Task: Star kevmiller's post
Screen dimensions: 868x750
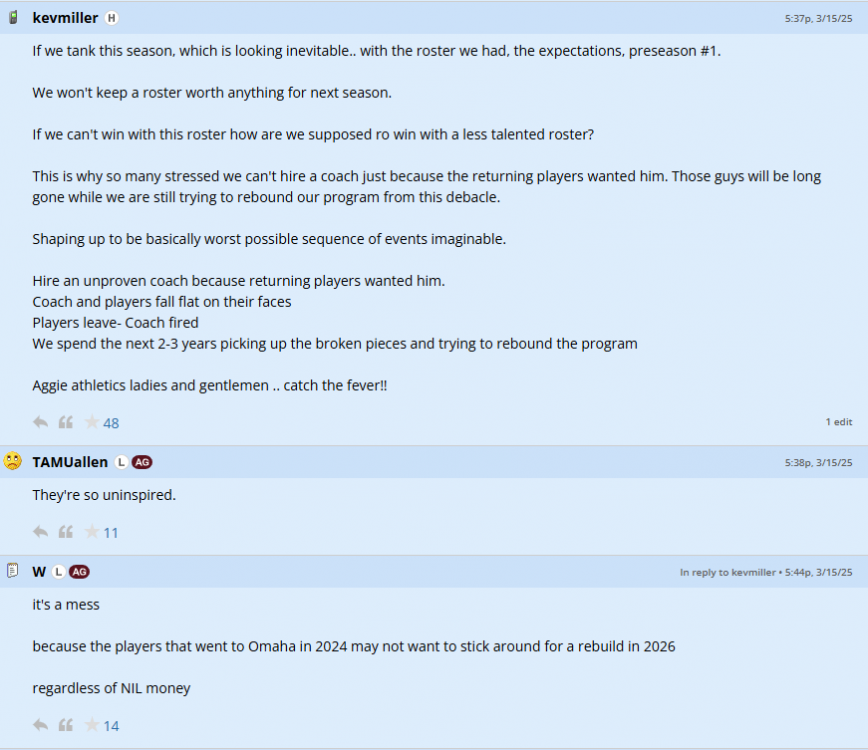Action: 91,422
